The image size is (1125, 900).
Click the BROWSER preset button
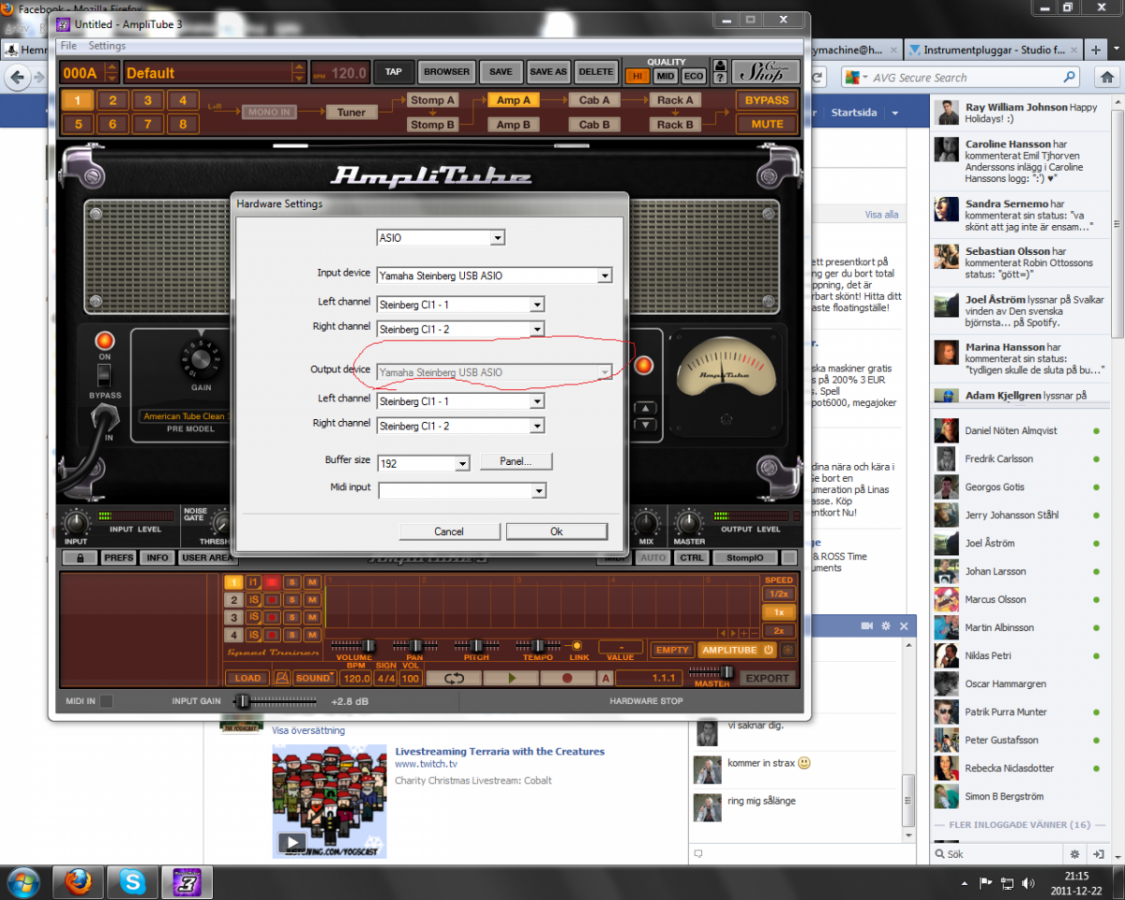(x=446, y=72)
